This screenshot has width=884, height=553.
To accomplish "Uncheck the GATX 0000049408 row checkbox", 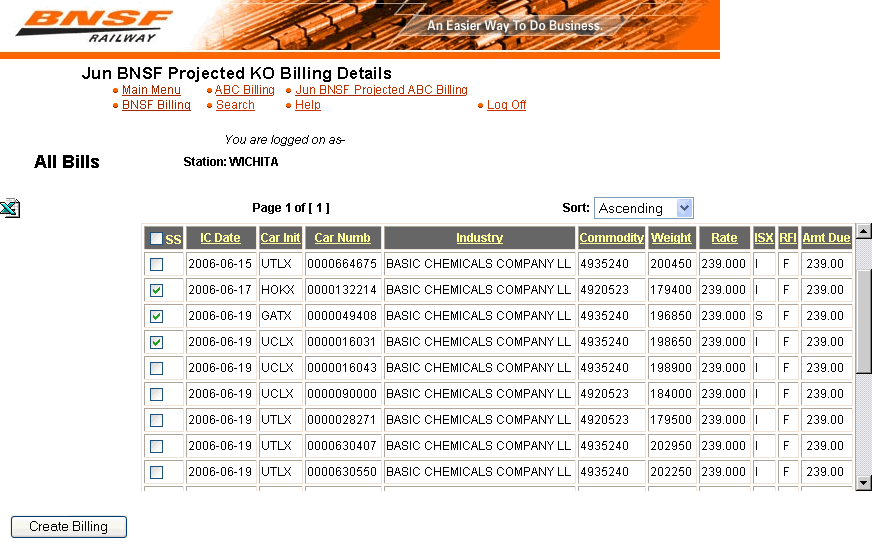I will coord(157,316).
